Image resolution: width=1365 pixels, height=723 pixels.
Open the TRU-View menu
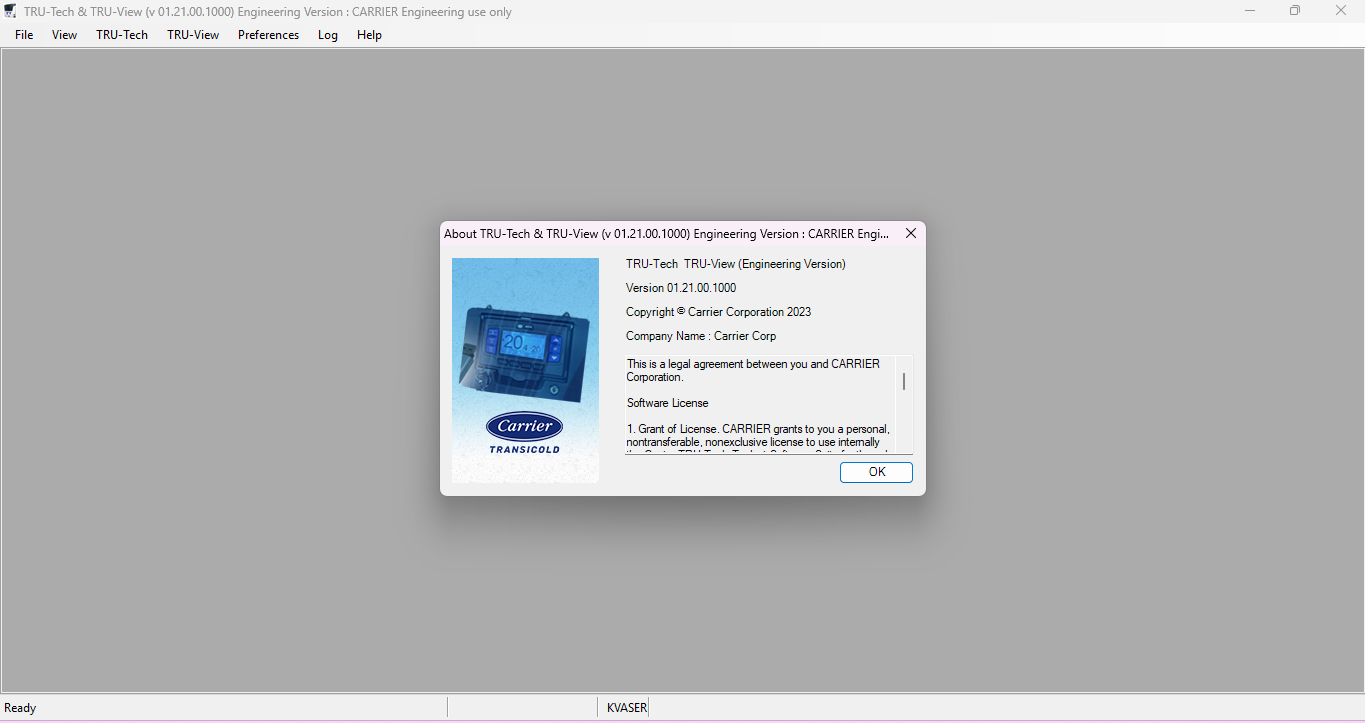[x=193, y=34]
